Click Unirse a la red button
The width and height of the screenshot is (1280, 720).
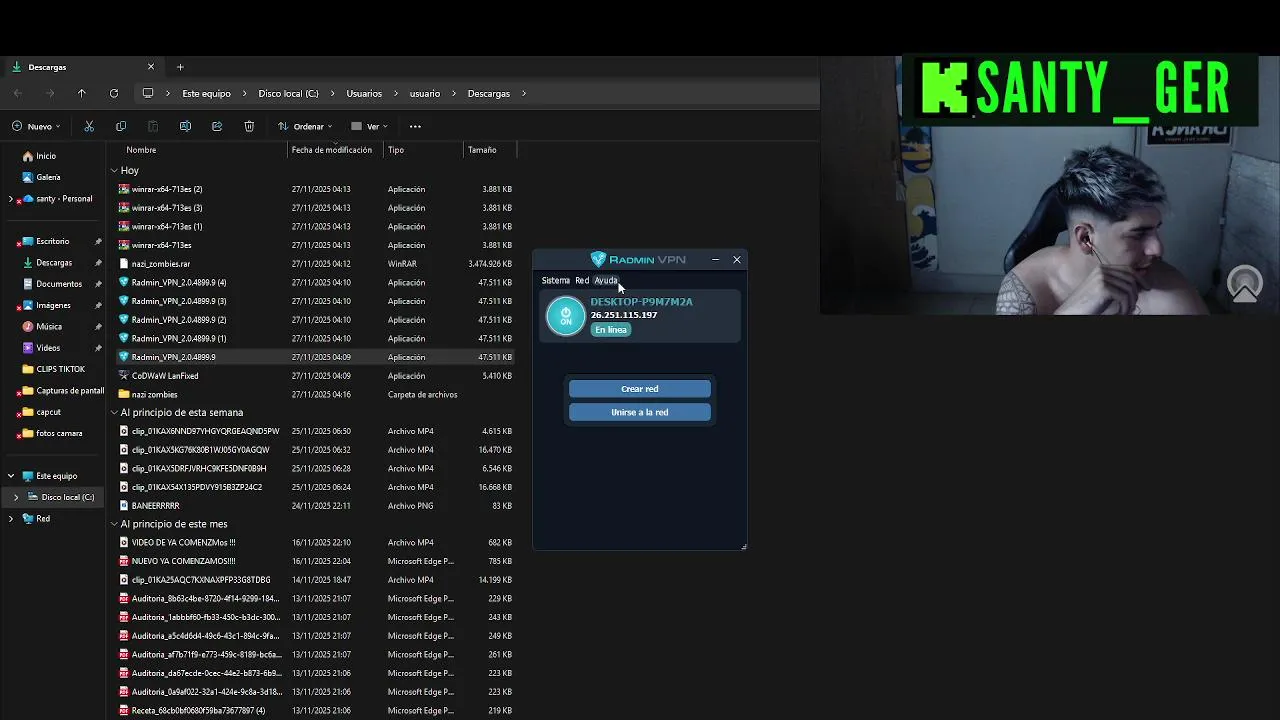(x=640, y=412)
